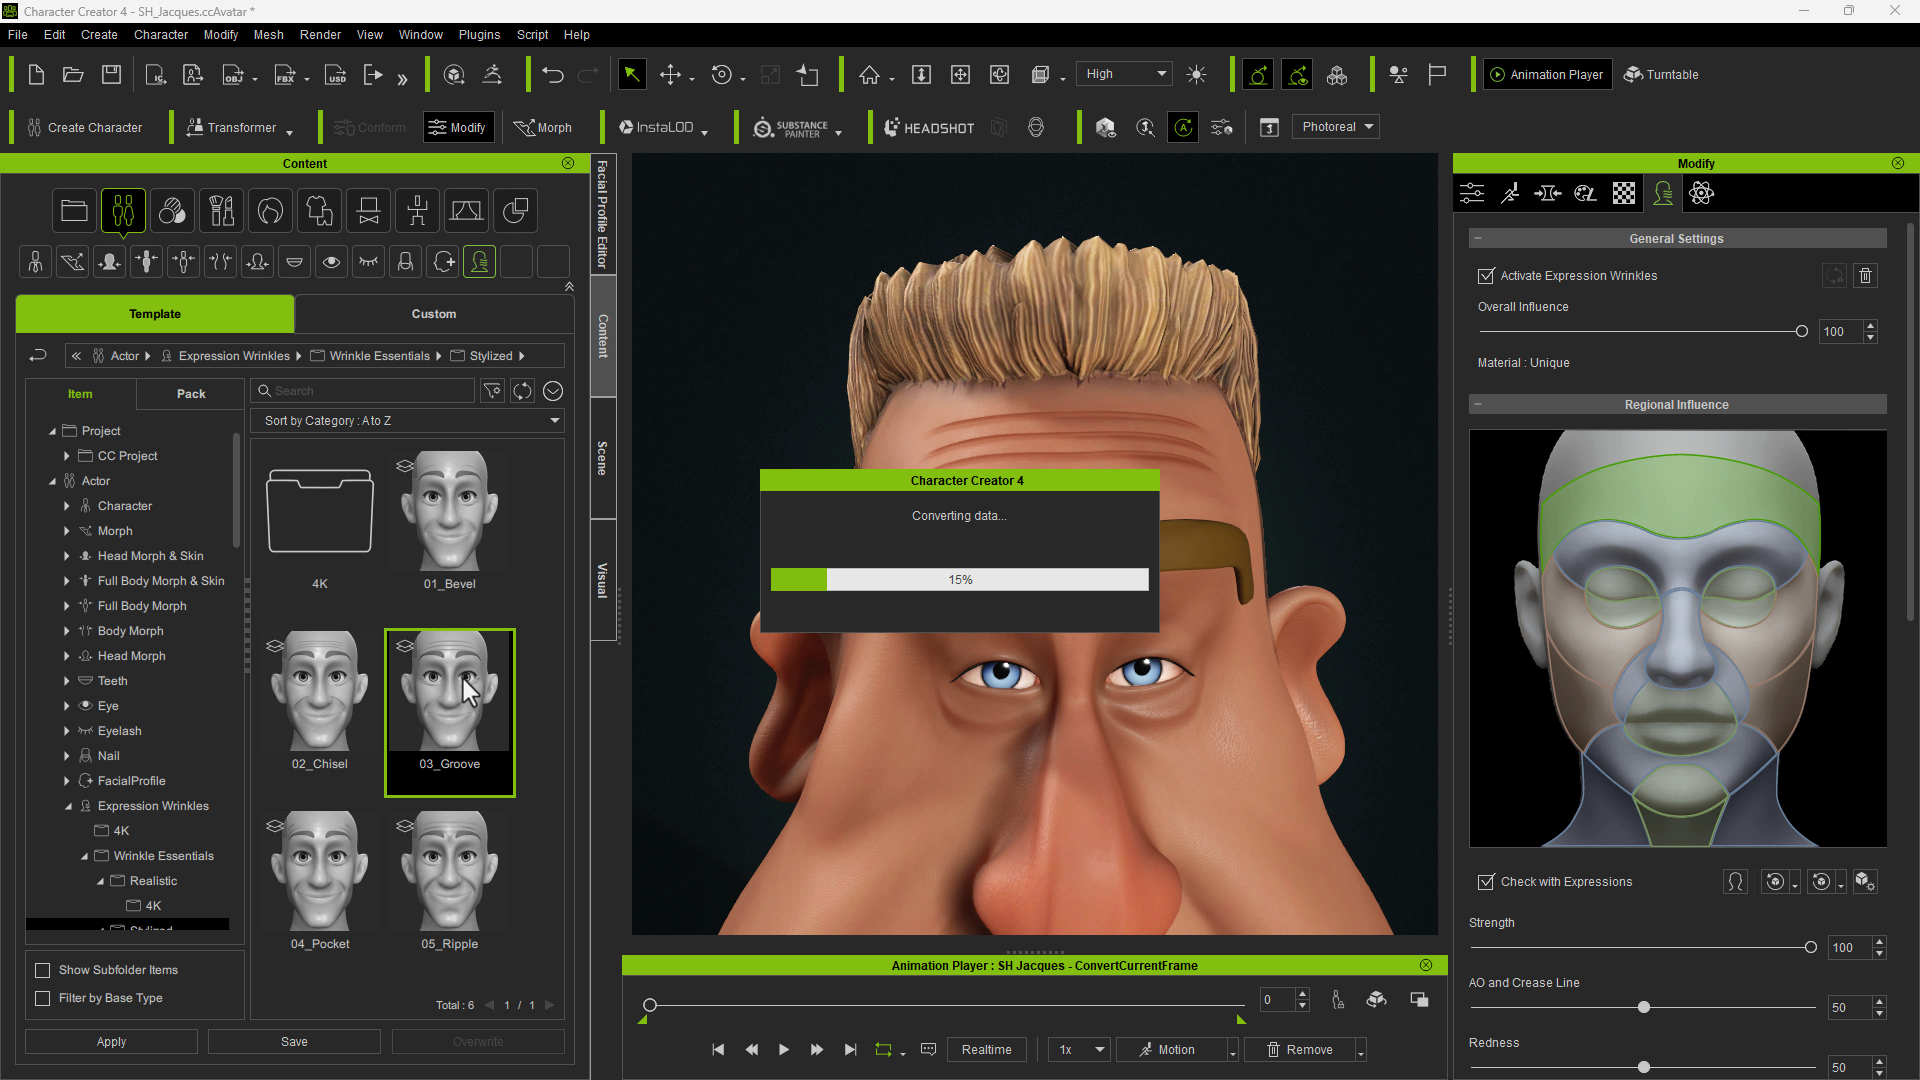This screenshot has height=1080, width=1920.
Task: Adjust the AO and Crease Line slider
Action: tap(1644, 1008)
